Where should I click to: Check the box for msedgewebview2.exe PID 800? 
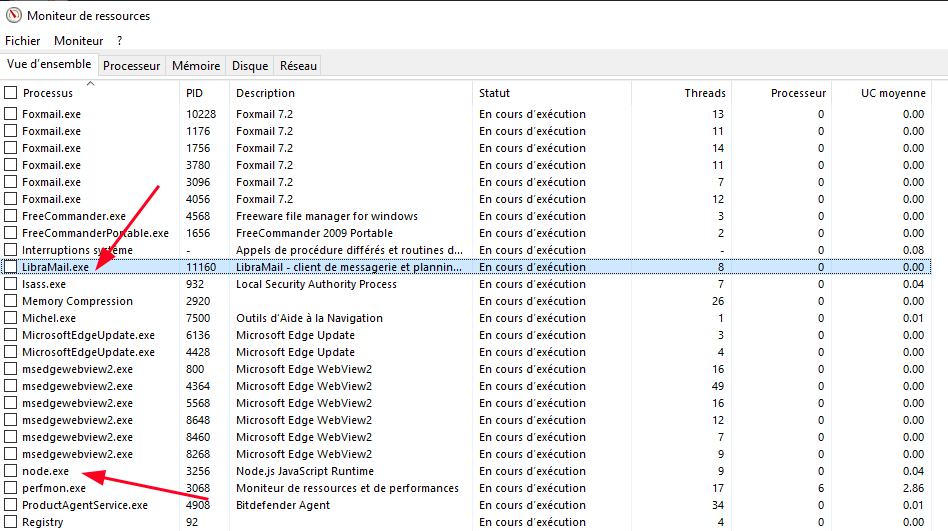[x=10, y=369]
